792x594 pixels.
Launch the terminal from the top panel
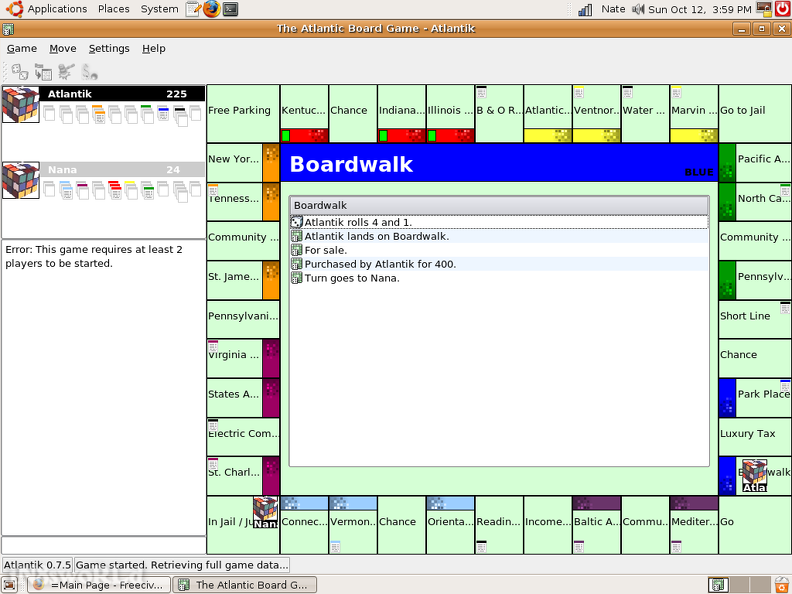point(230,9)
